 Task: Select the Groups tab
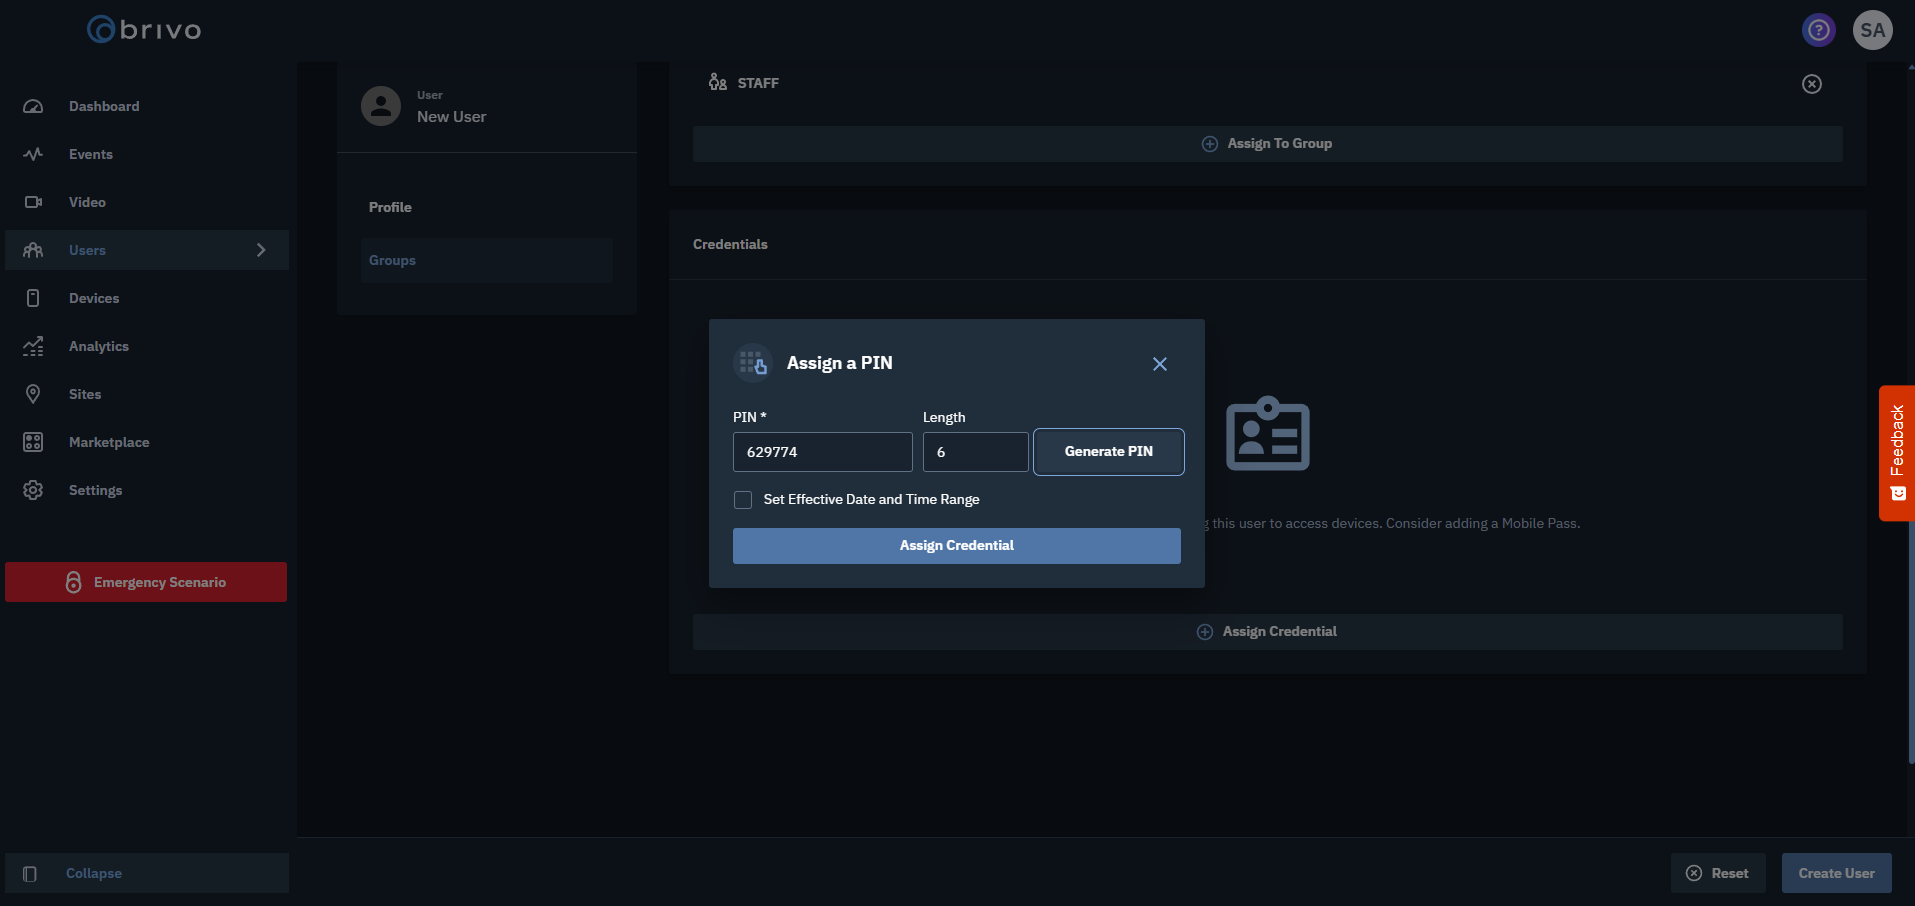coord(392,260)
